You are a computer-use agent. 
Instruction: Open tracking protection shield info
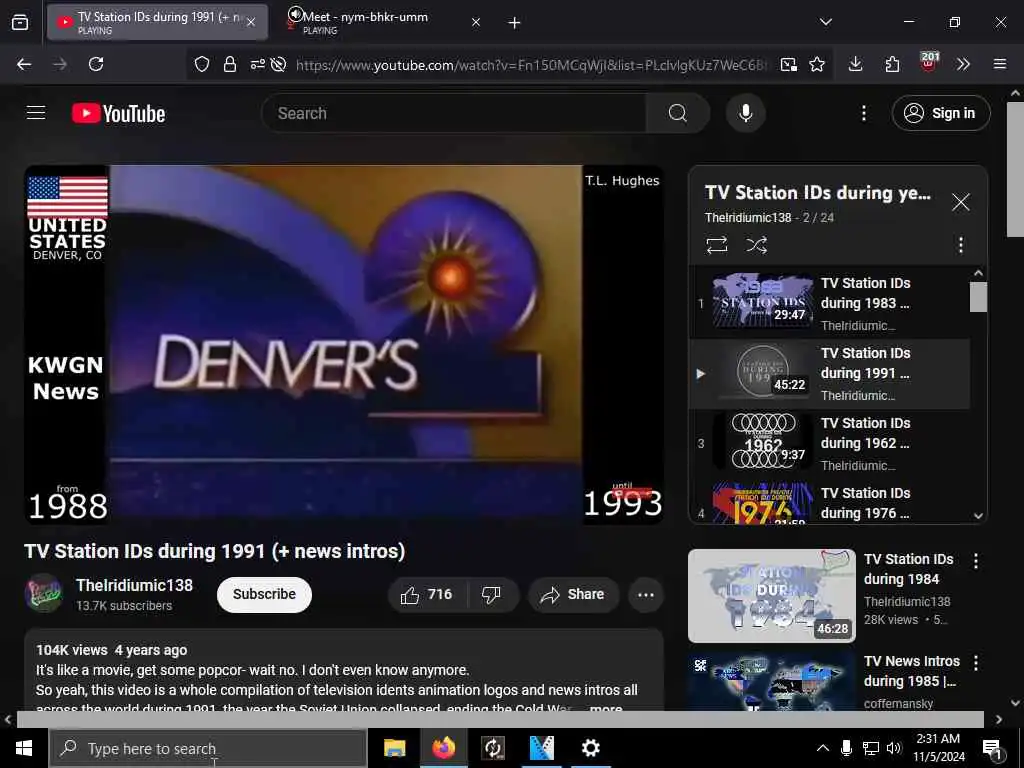tap(202, 64)
